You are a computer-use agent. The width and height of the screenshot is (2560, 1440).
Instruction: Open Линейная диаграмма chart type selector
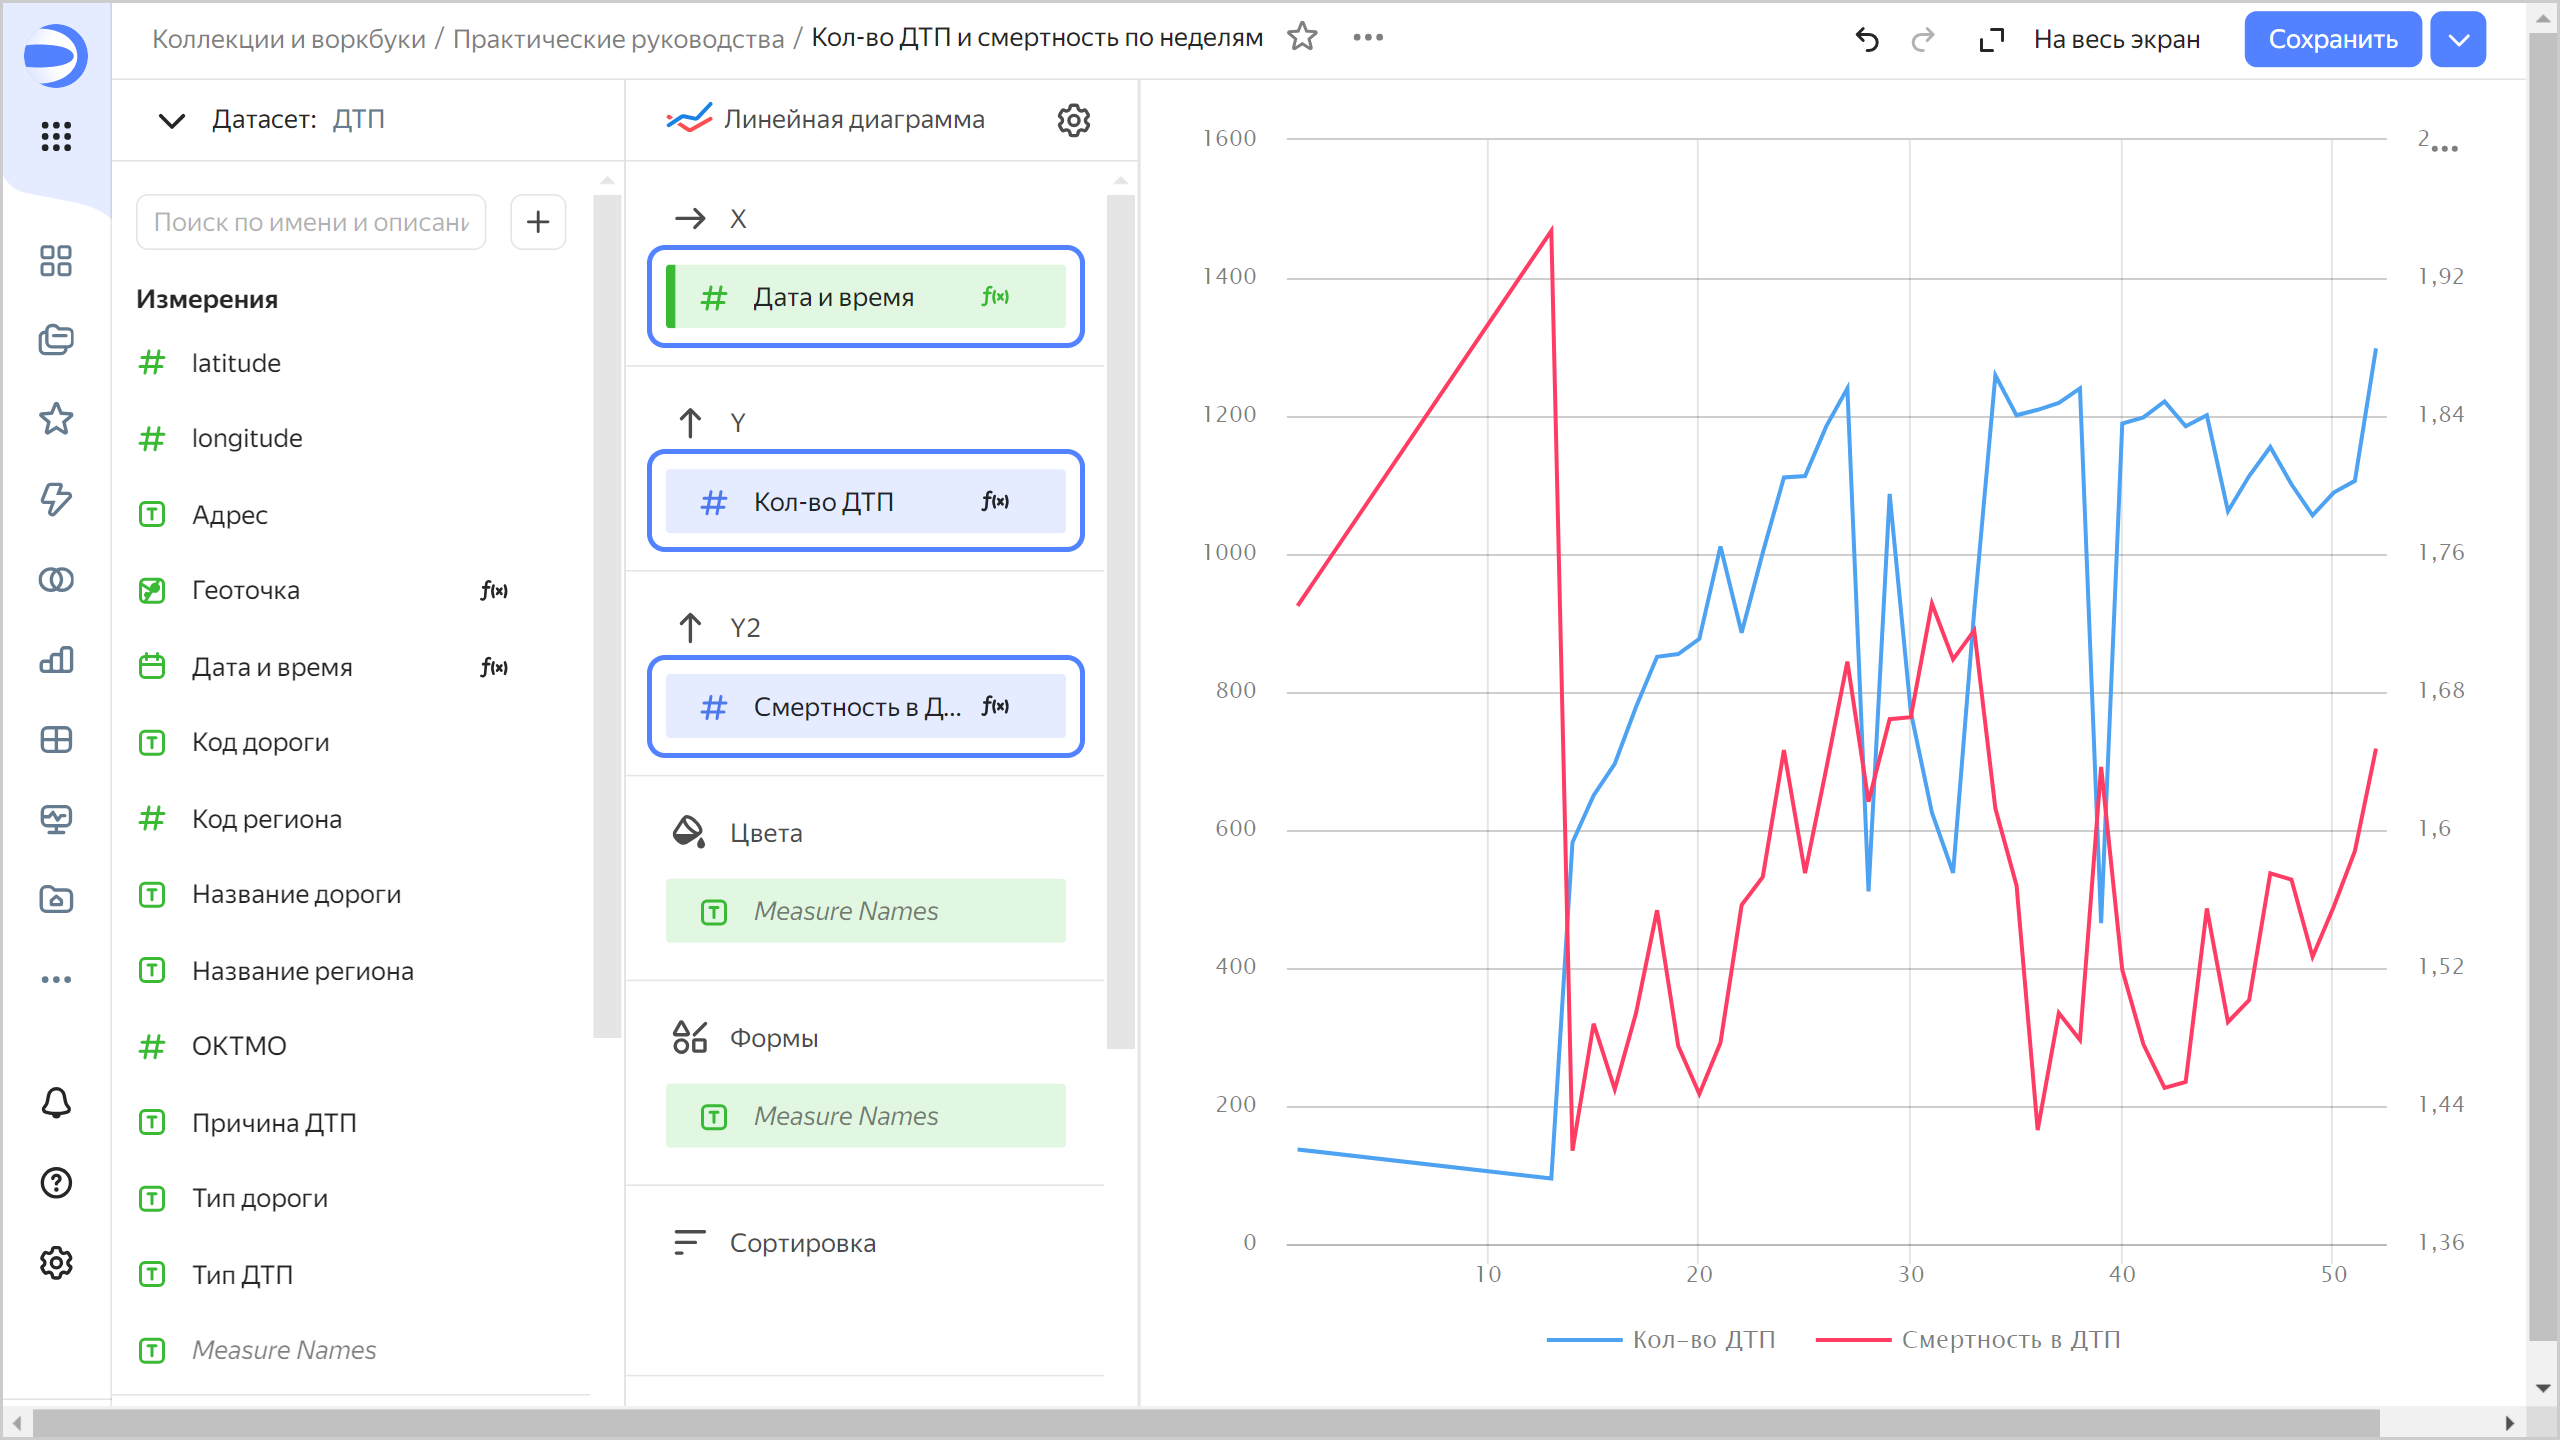point(853,120)
